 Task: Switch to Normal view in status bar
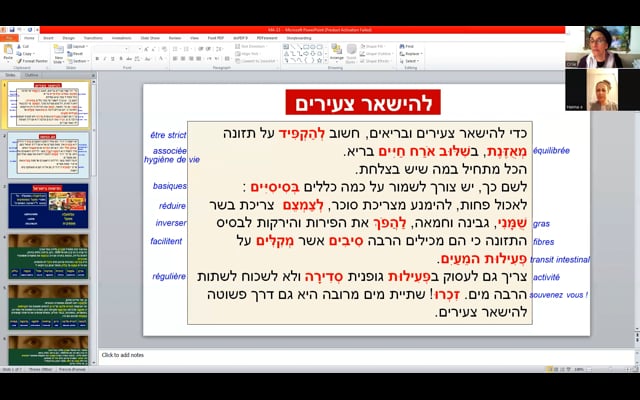(x=549, y=369)
